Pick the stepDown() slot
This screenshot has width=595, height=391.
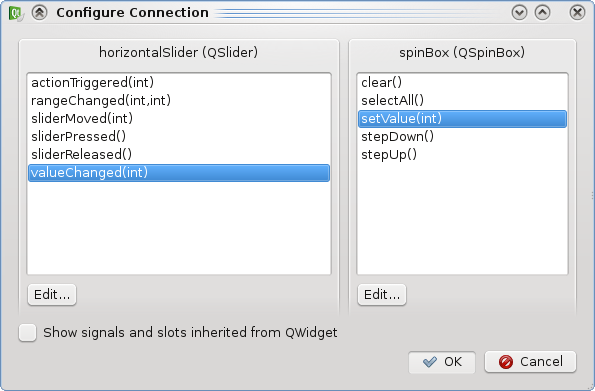click(x=462, y=136)
